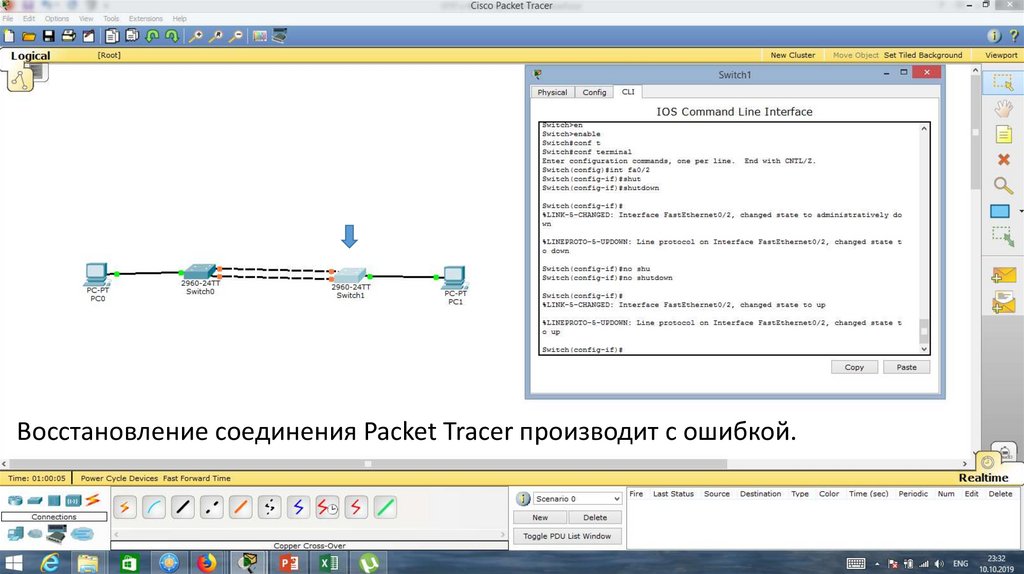Click Power Cycle Devices
Viewport: 1024px width, 574px height.
coord(120,478)
